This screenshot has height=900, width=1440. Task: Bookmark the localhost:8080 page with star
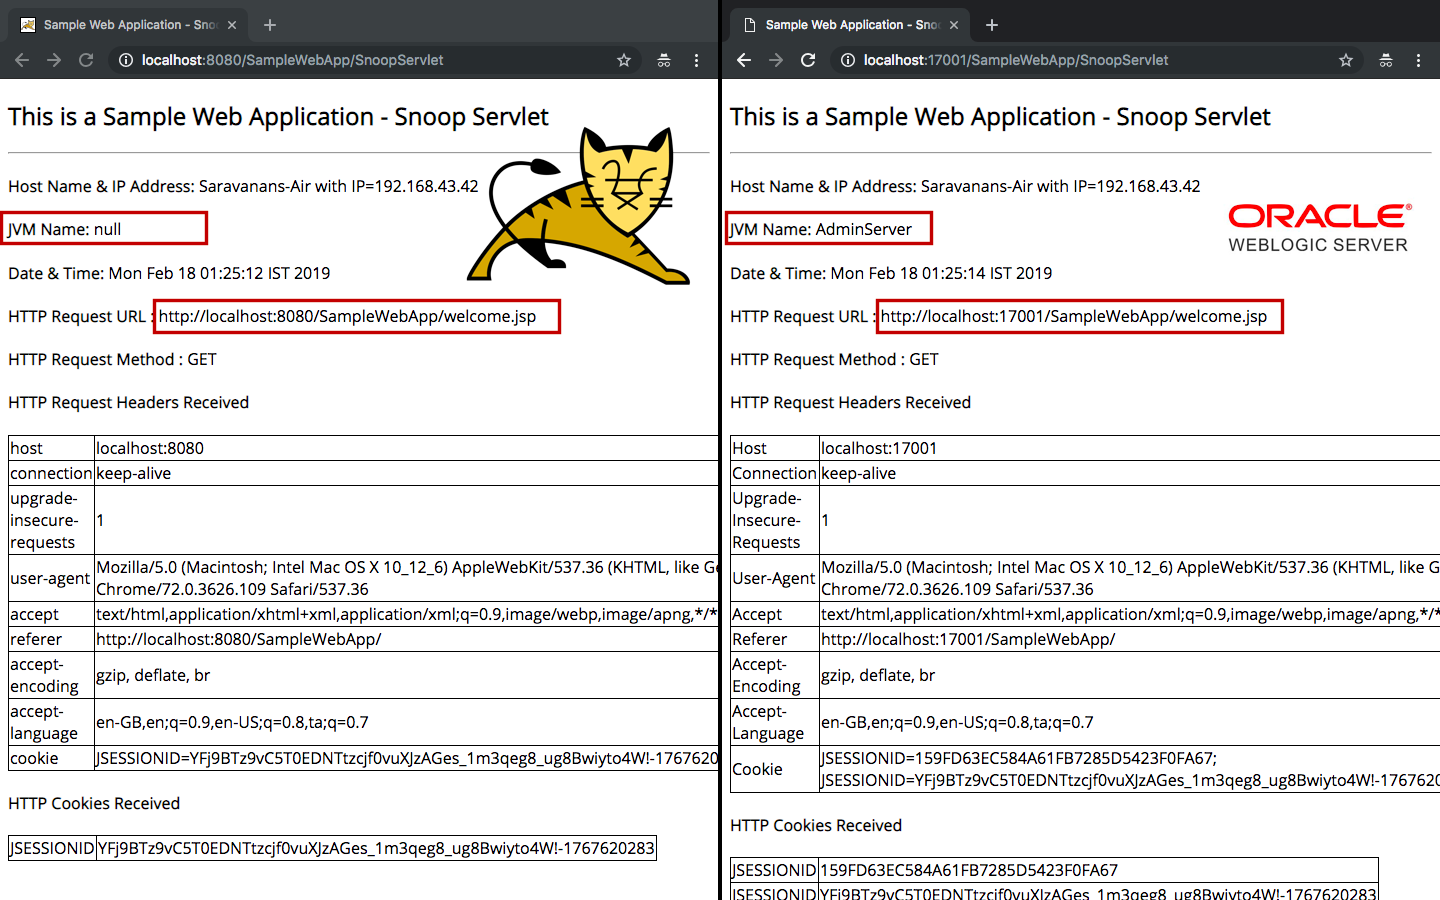point(624,60)
